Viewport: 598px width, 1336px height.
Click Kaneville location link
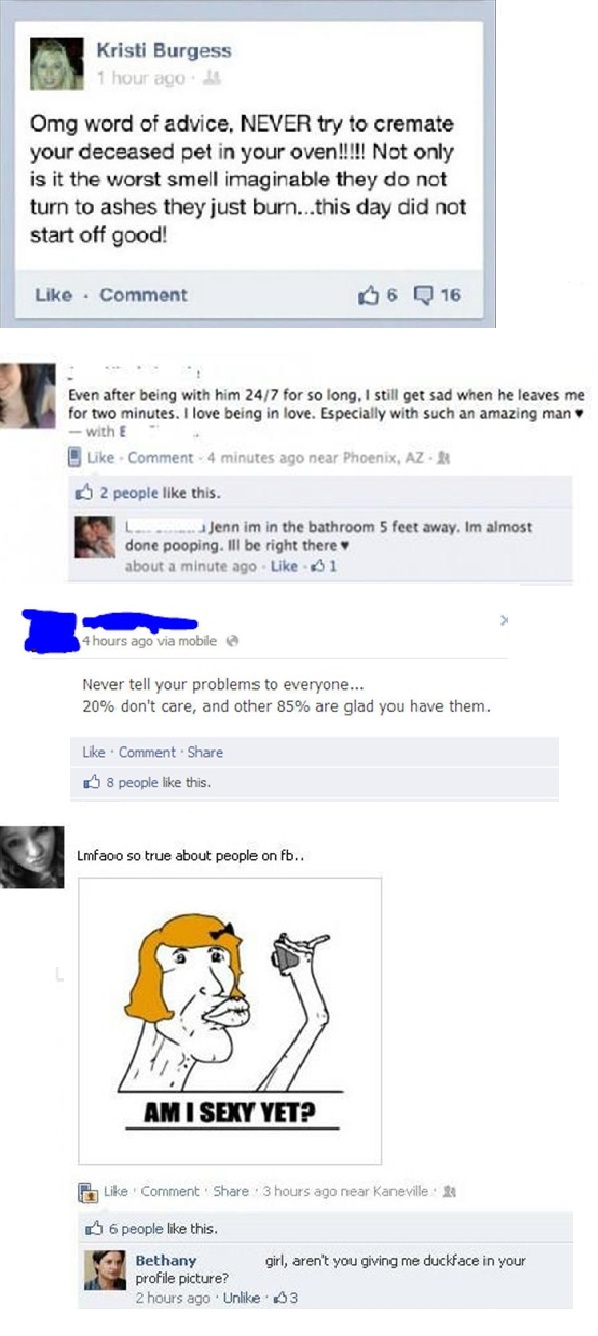[400, 1191]
